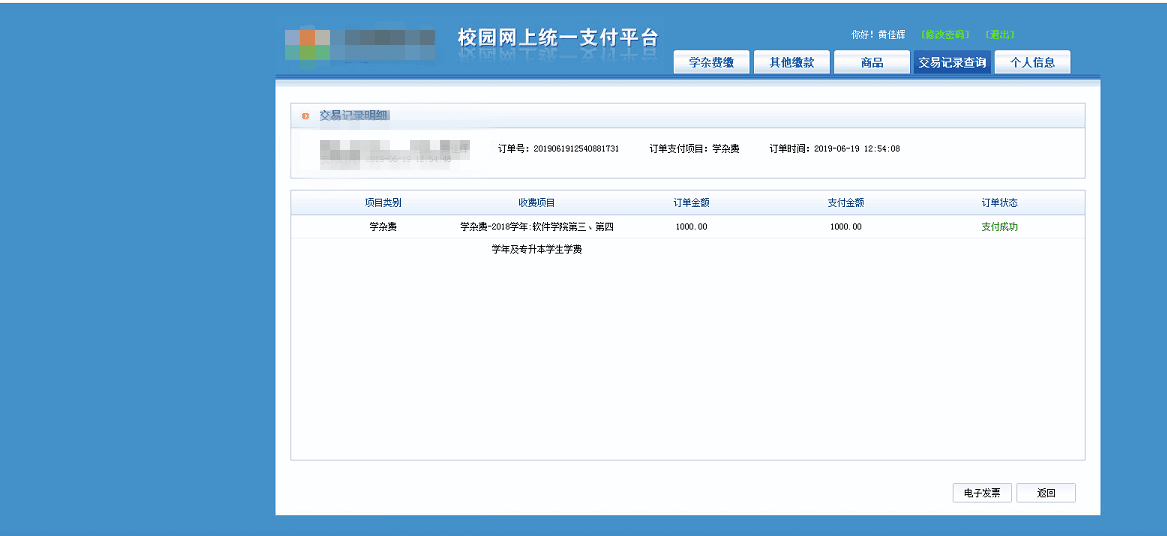Click the 返回 button
Viewport: 1167px width, 536px height.
click(x=1046, y=493)
